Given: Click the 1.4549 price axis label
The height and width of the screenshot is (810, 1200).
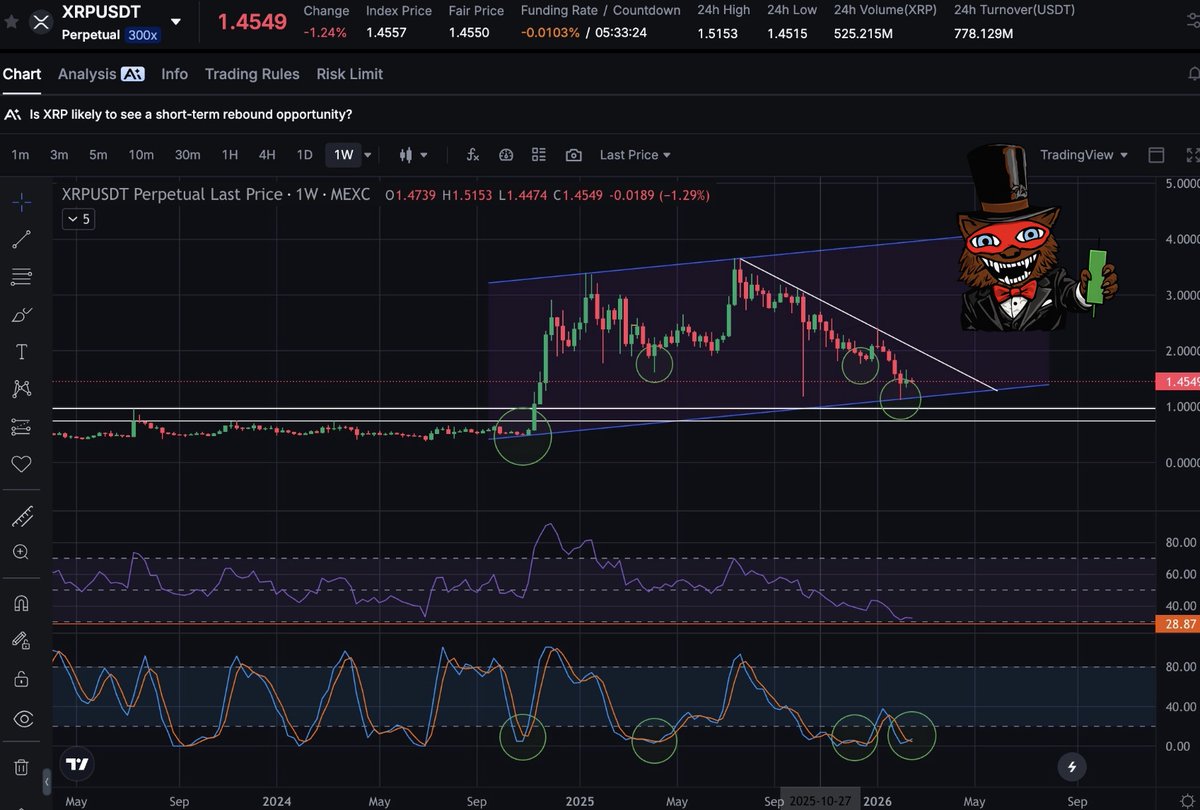Looking at the screenshot, I should coord(1177,382).
